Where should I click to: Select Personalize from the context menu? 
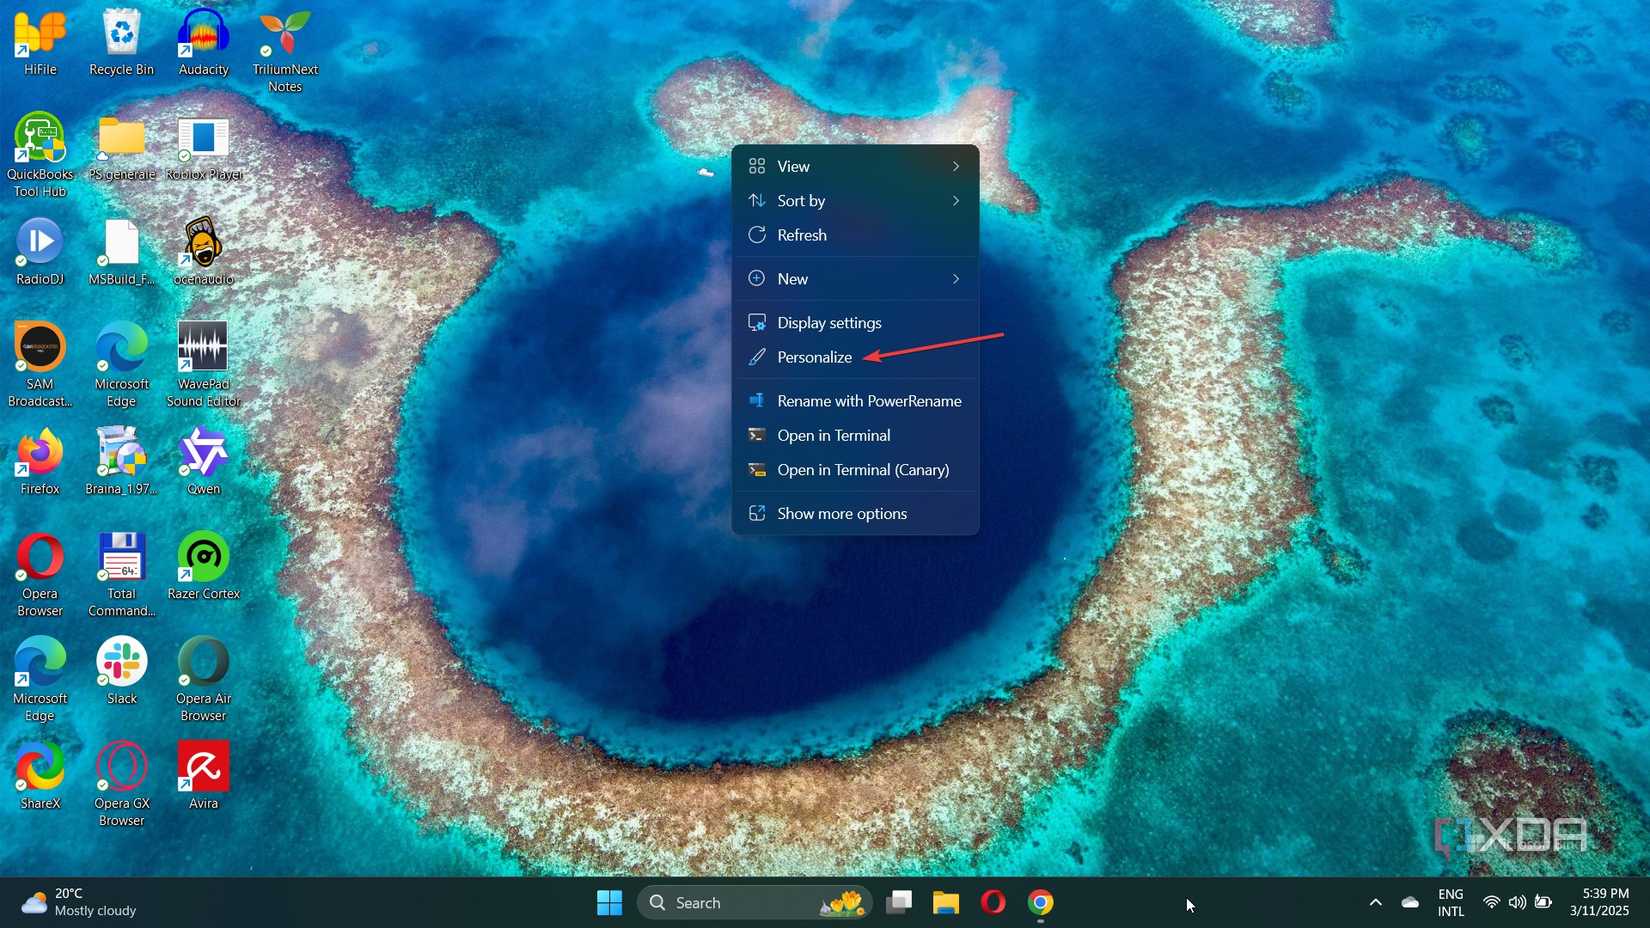click(813, 357)
